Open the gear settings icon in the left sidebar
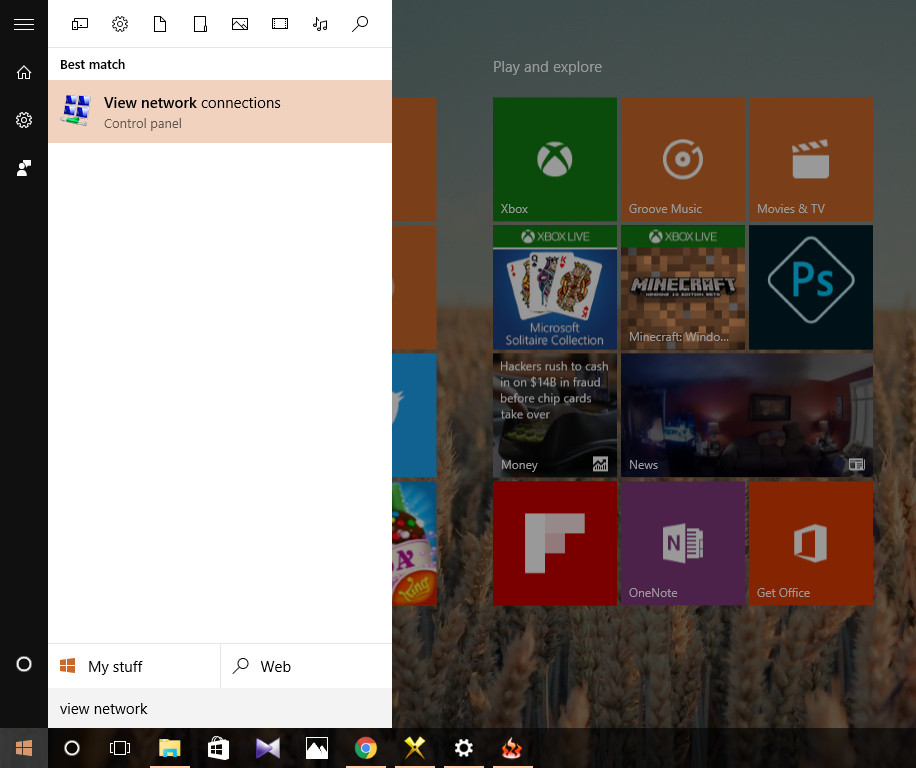 pyautogui.click(x=24, y=120)
